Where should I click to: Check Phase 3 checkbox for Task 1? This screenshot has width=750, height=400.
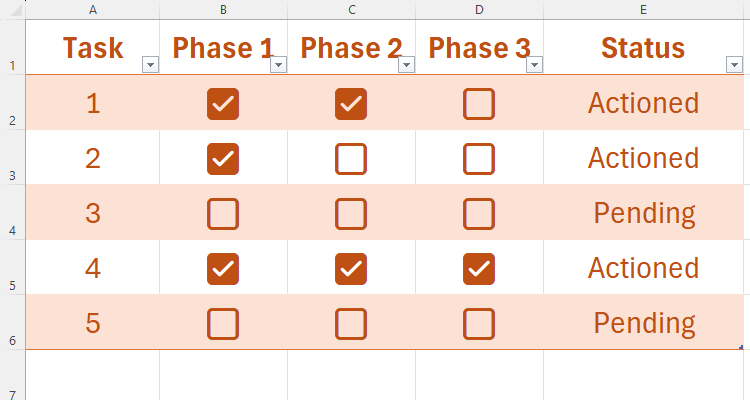click(479, 103)
